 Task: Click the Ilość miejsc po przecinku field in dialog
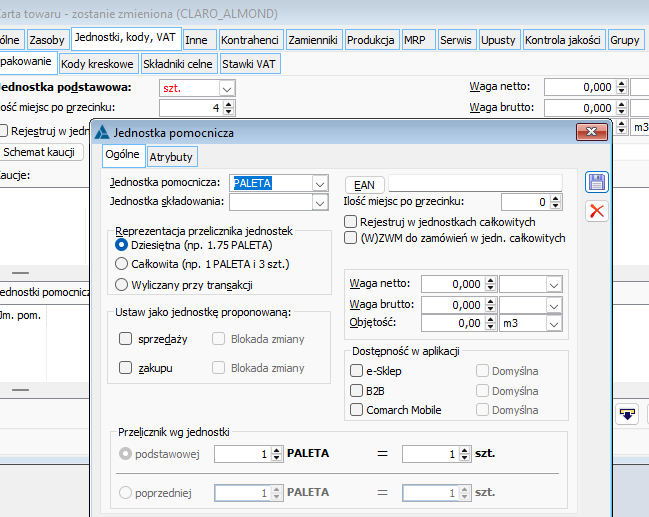[x=526, y=202]
